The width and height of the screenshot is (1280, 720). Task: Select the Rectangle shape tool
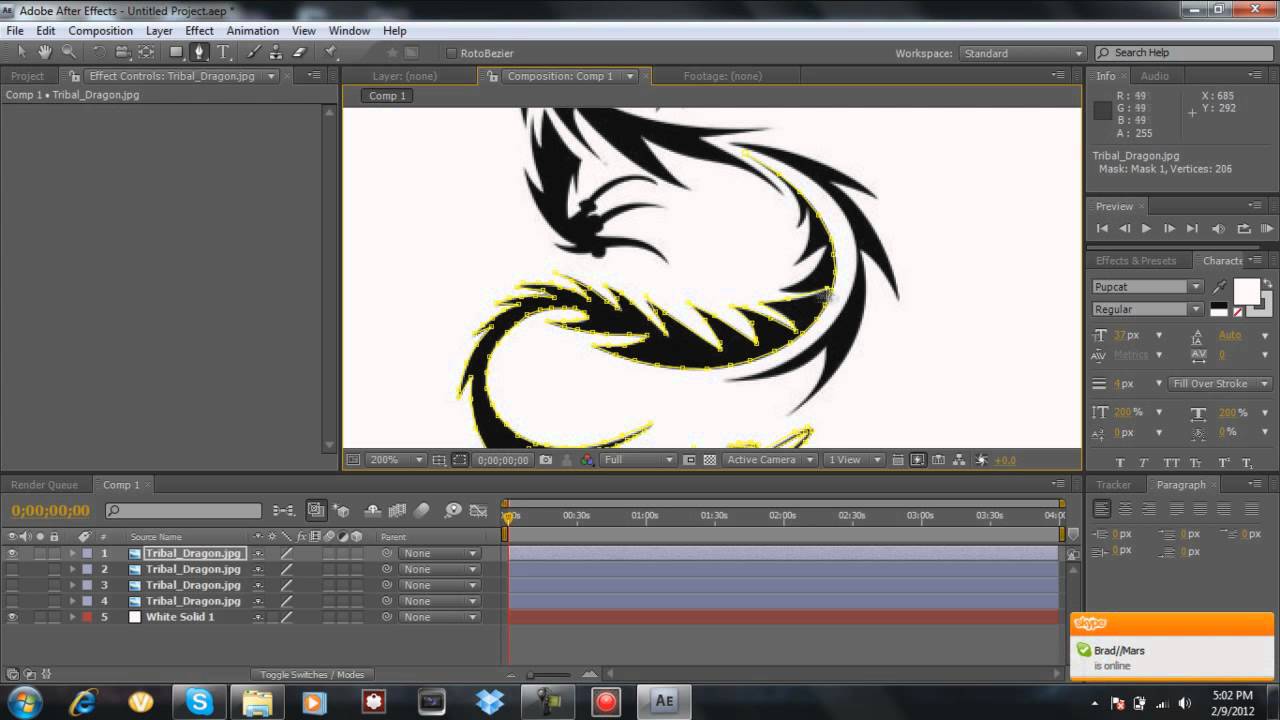tap(176, 52)
